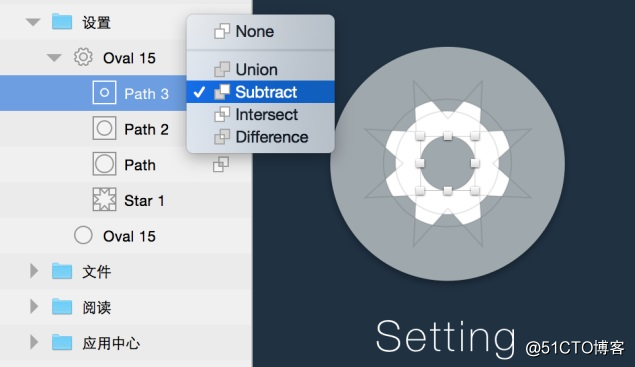This screenshot has height=367, width=635.
Task: Choose Union boolean operation
Action: (260, 70)
